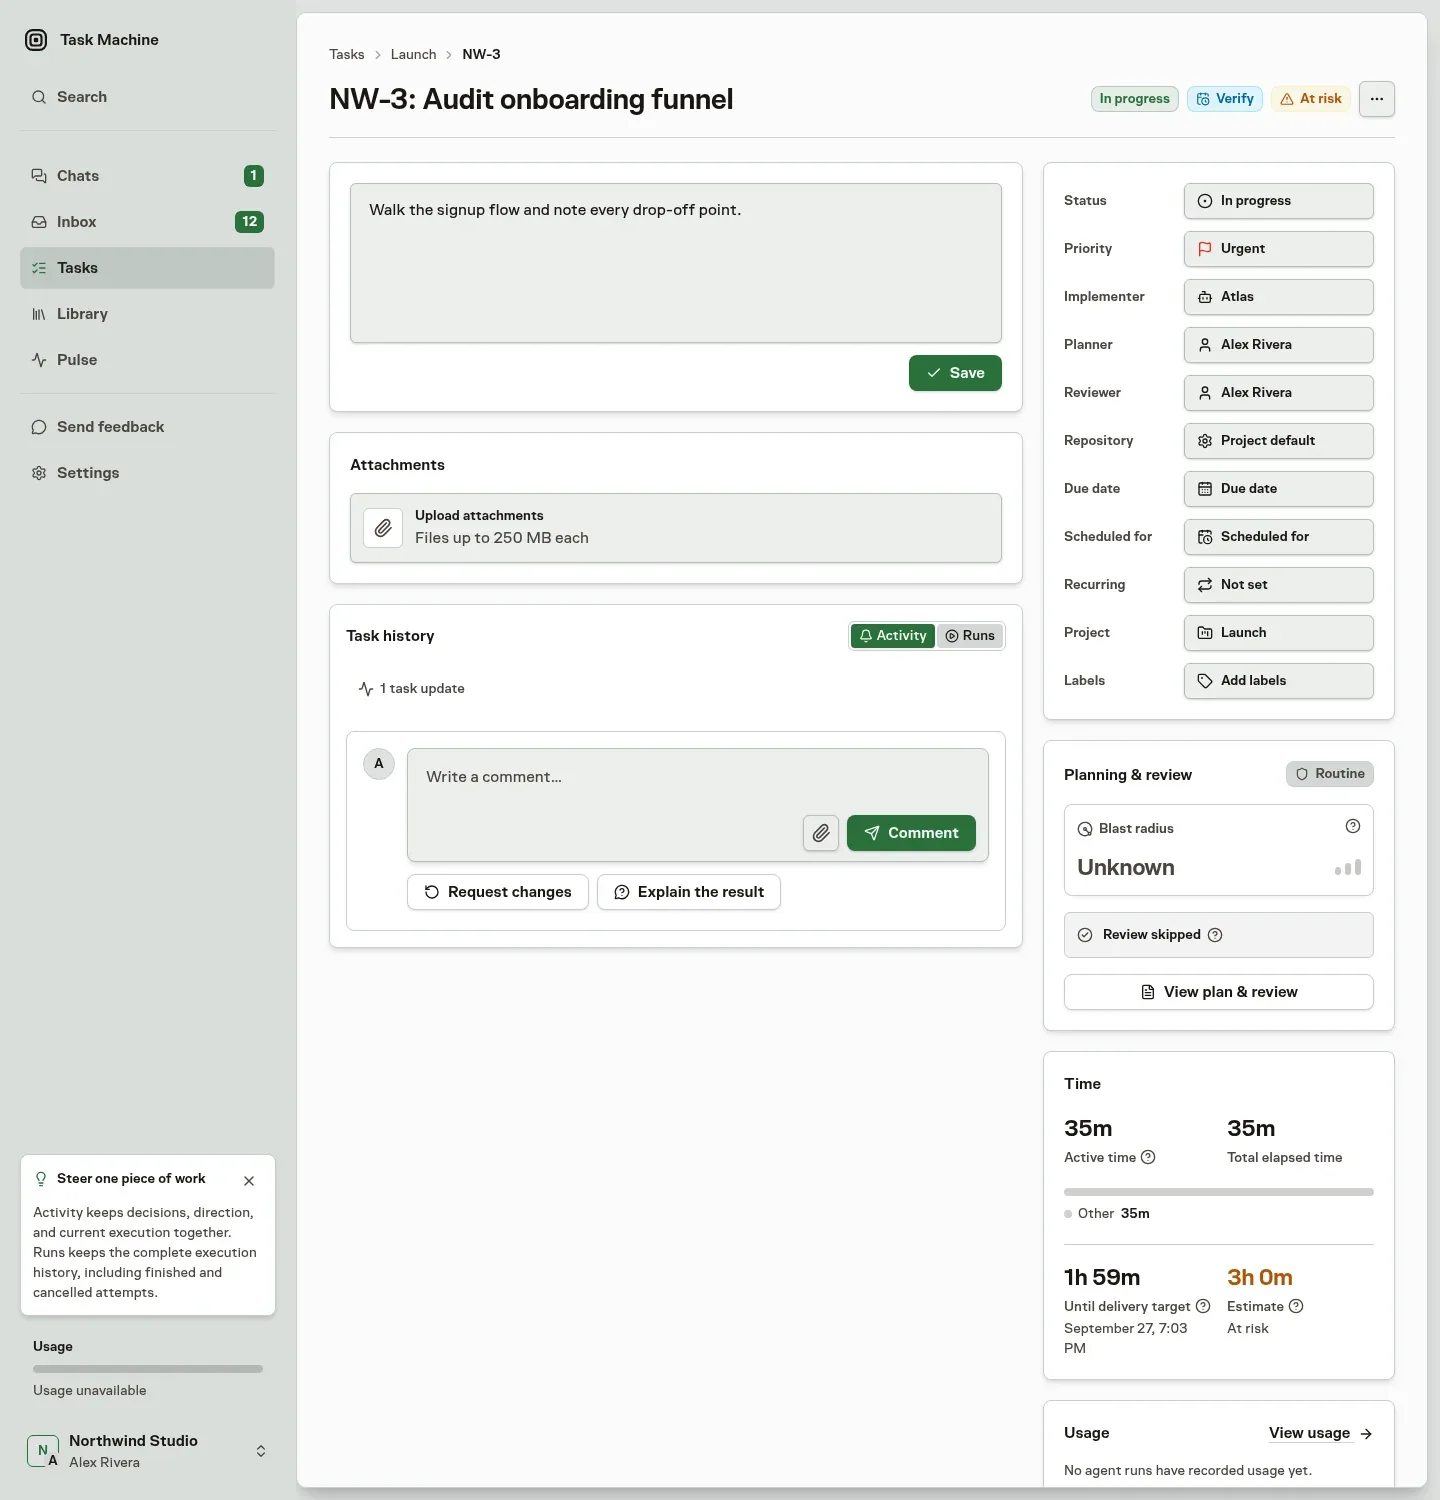Click the 1 task update activity entry
The image size is (1440, 1500).
pos(411,689)
